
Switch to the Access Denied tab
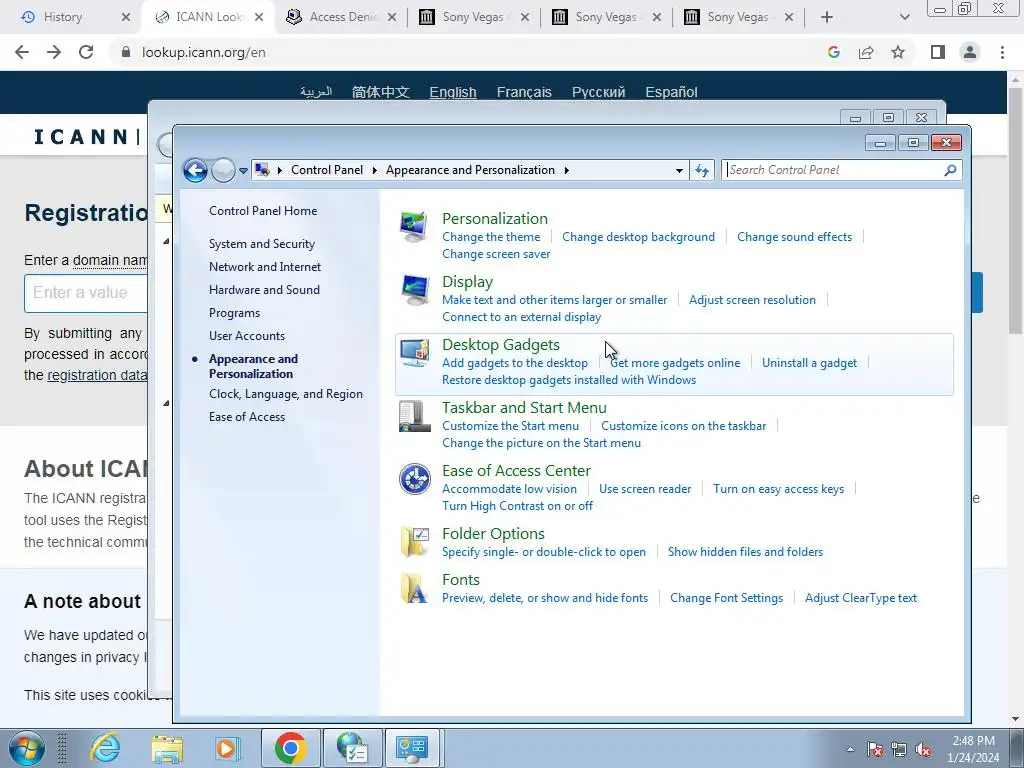343,17
